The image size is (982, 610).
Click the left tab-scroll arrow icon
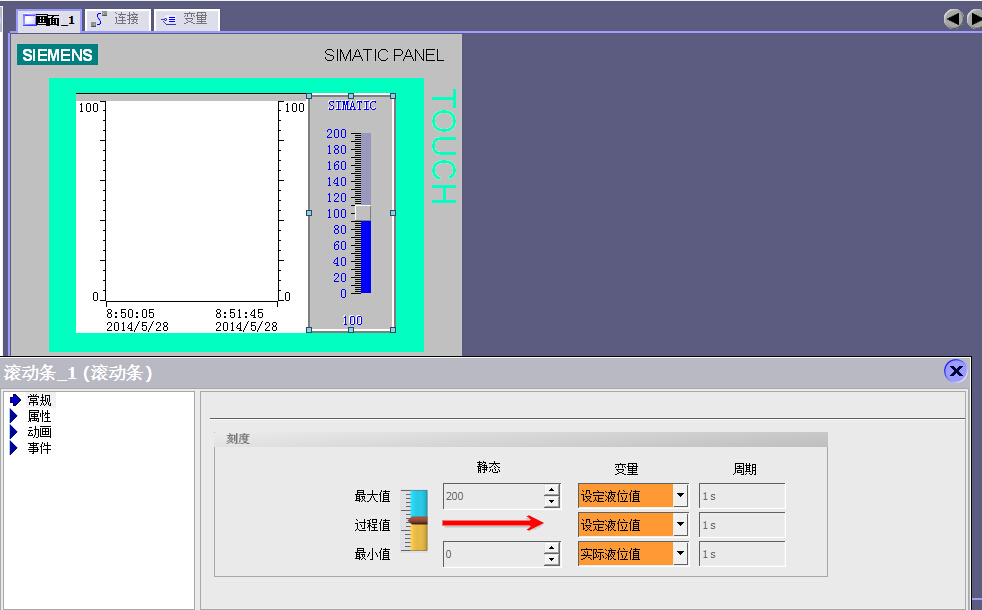click(x=953, y=19)
